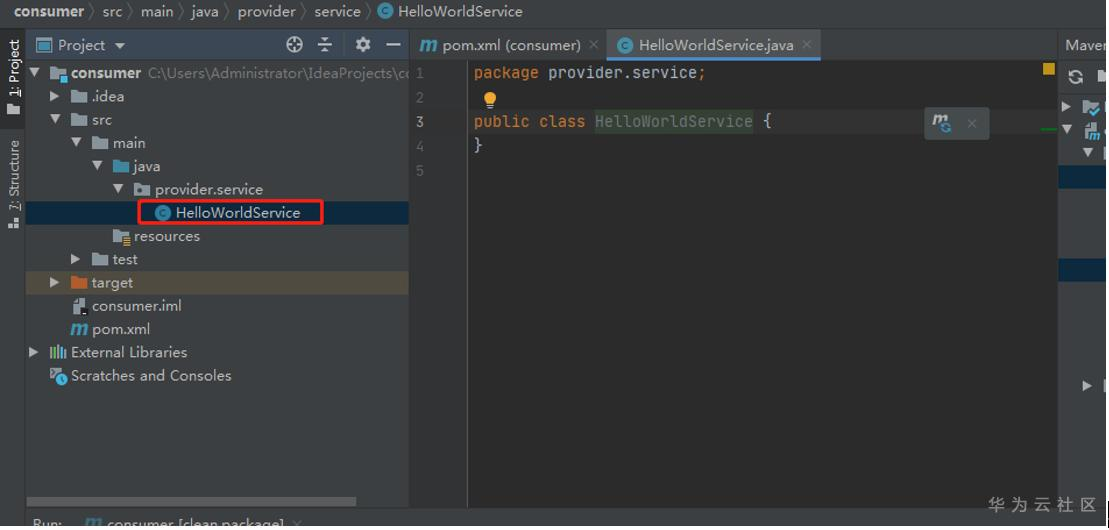The height and width of the screenshot is (530, 1109).
Task: Click line number 5 in gutter
Action: click(x=420, y=171)
